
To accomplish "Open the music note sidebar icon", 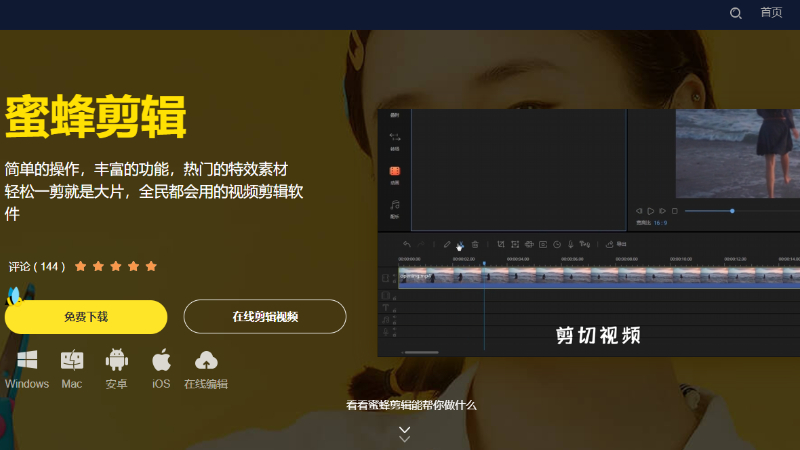I will [x=395, y=205].
